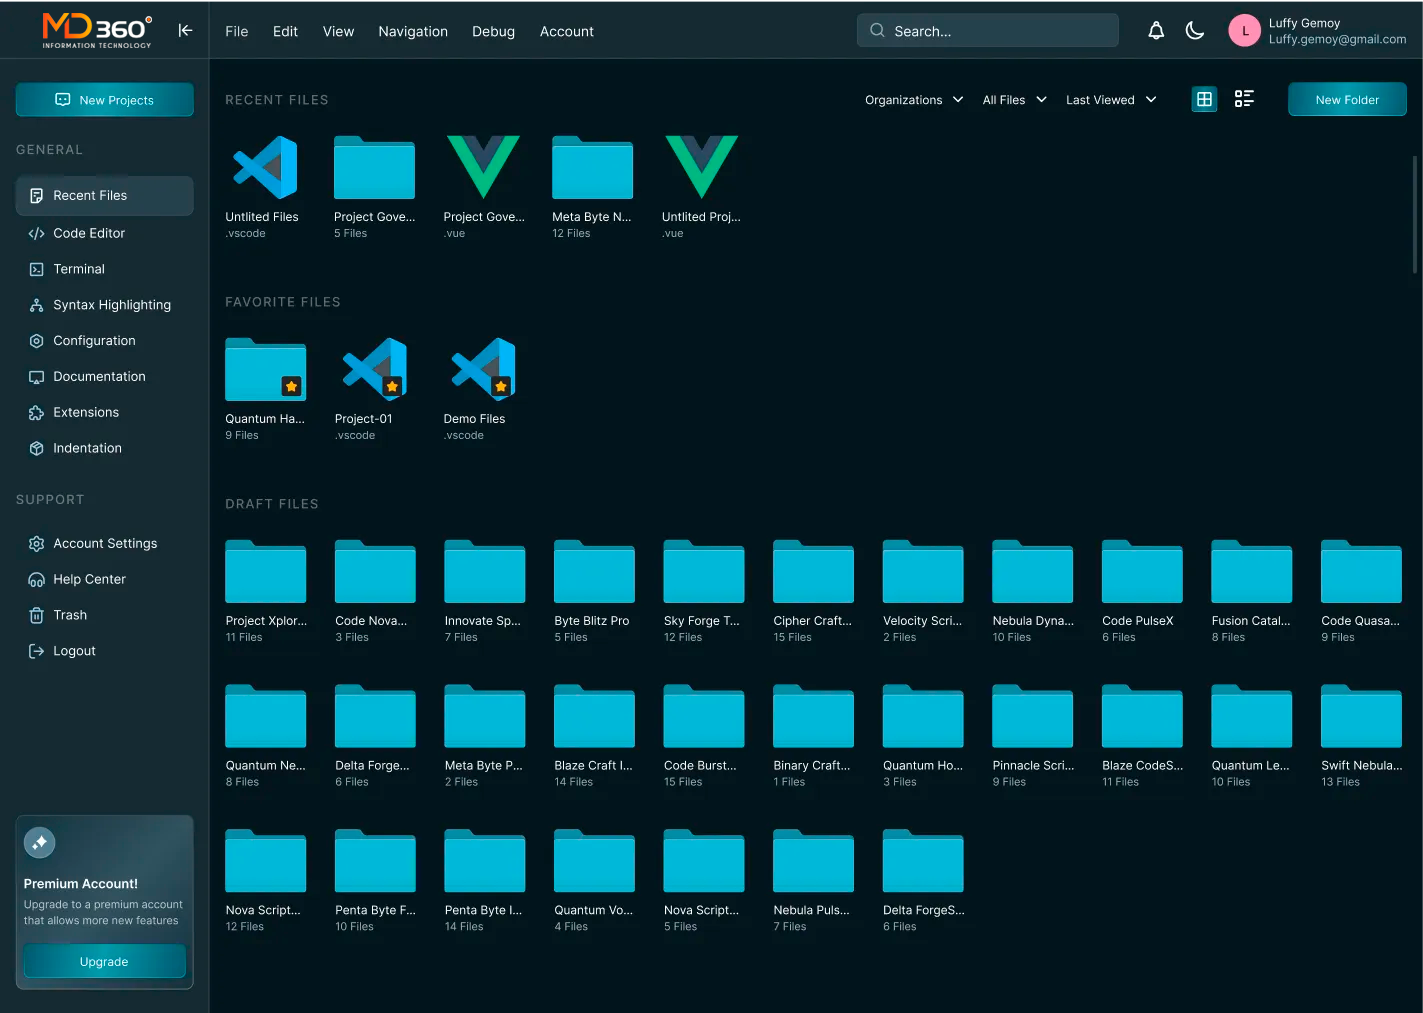This screenshot has width=1423, height=1013.
Task: Open the Last Viewed sort dropdown
Action: (x=1110, y=100)
